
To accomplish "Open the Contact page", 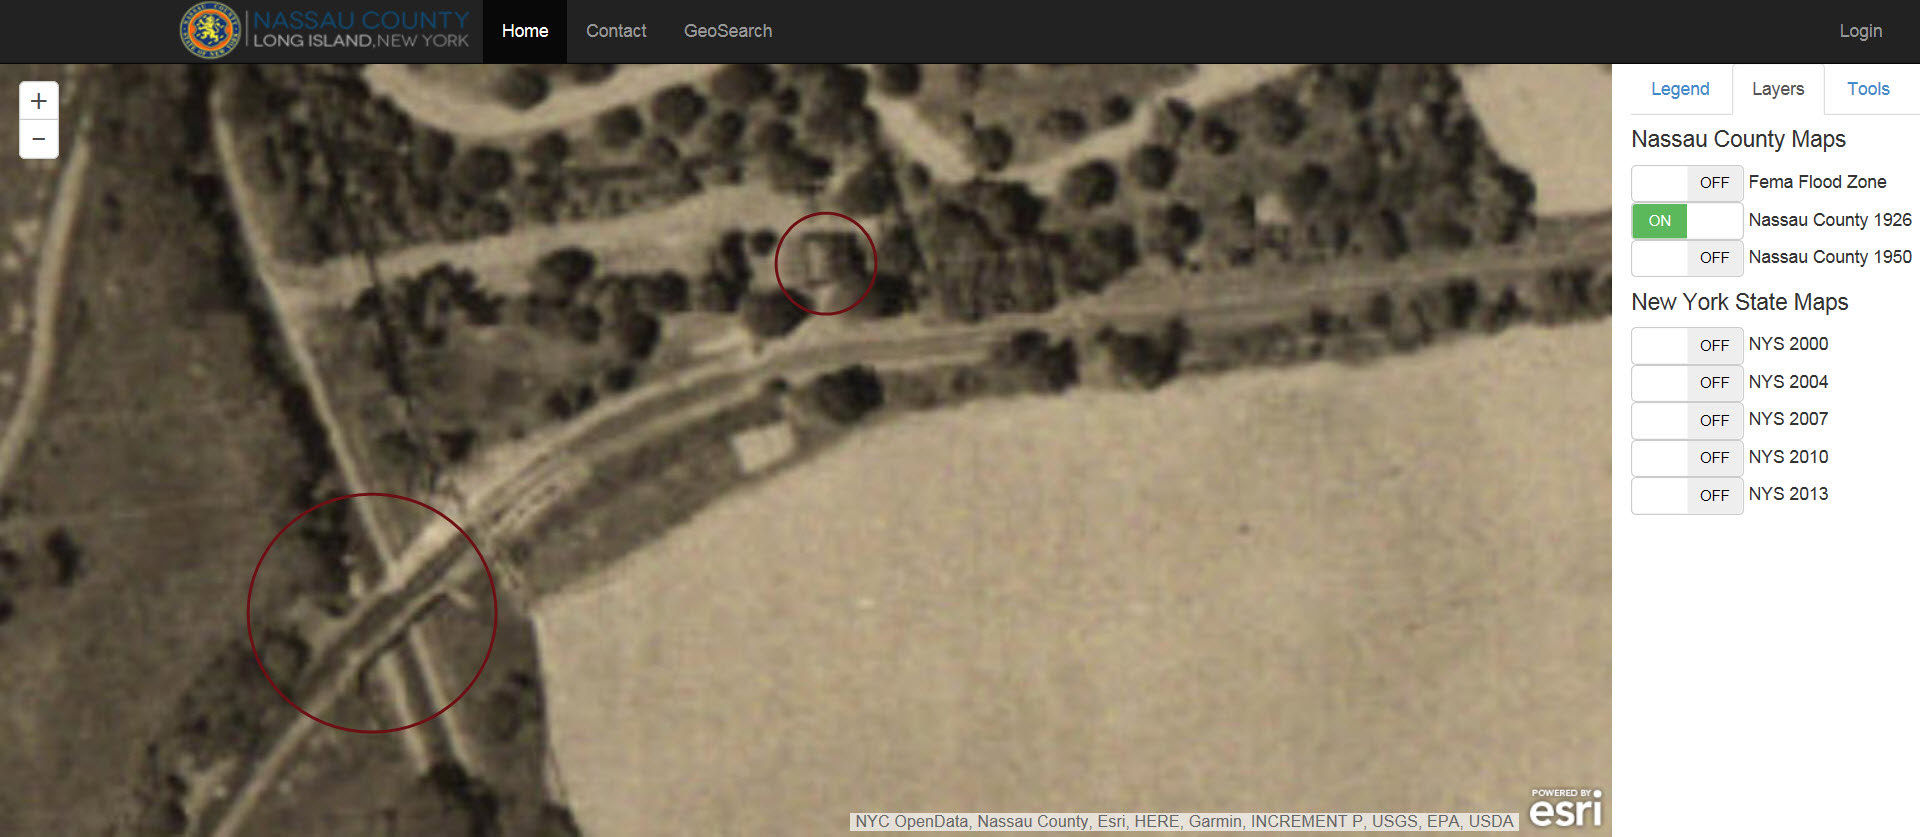I will 616,31.
